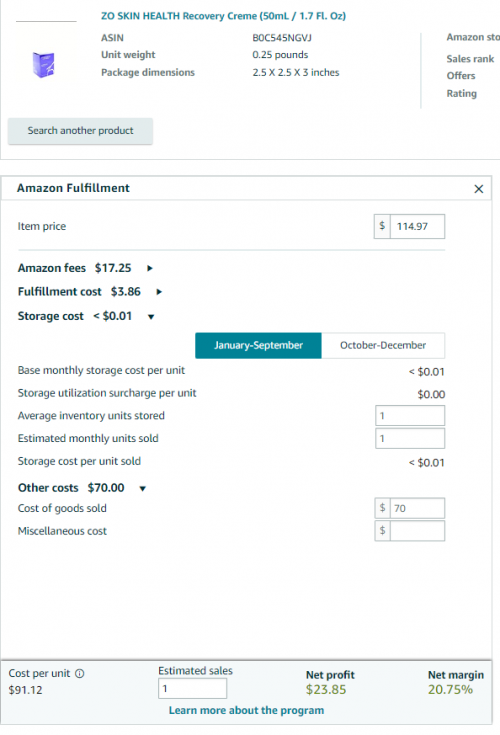Image resolution: width=500 pixels, height=735 pixels.
Task: Expand the Fulfillment cost details arrow
Action: (159, 292)
